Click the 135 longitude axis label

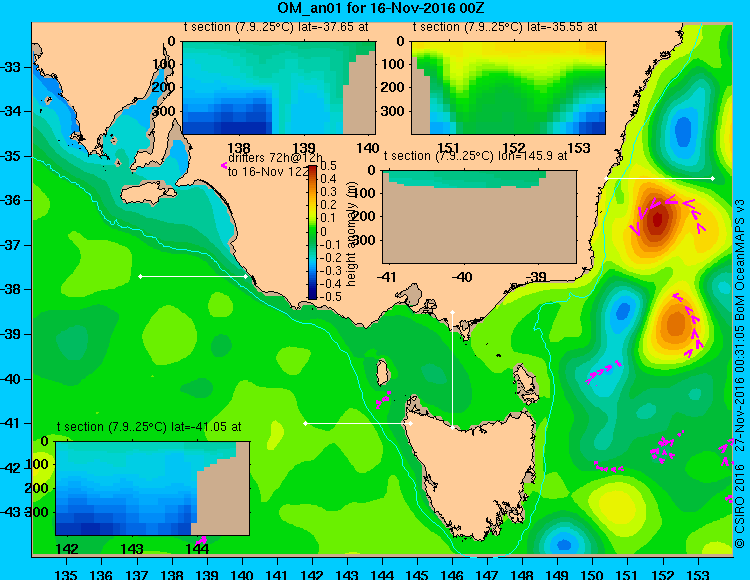click(66, 574)
